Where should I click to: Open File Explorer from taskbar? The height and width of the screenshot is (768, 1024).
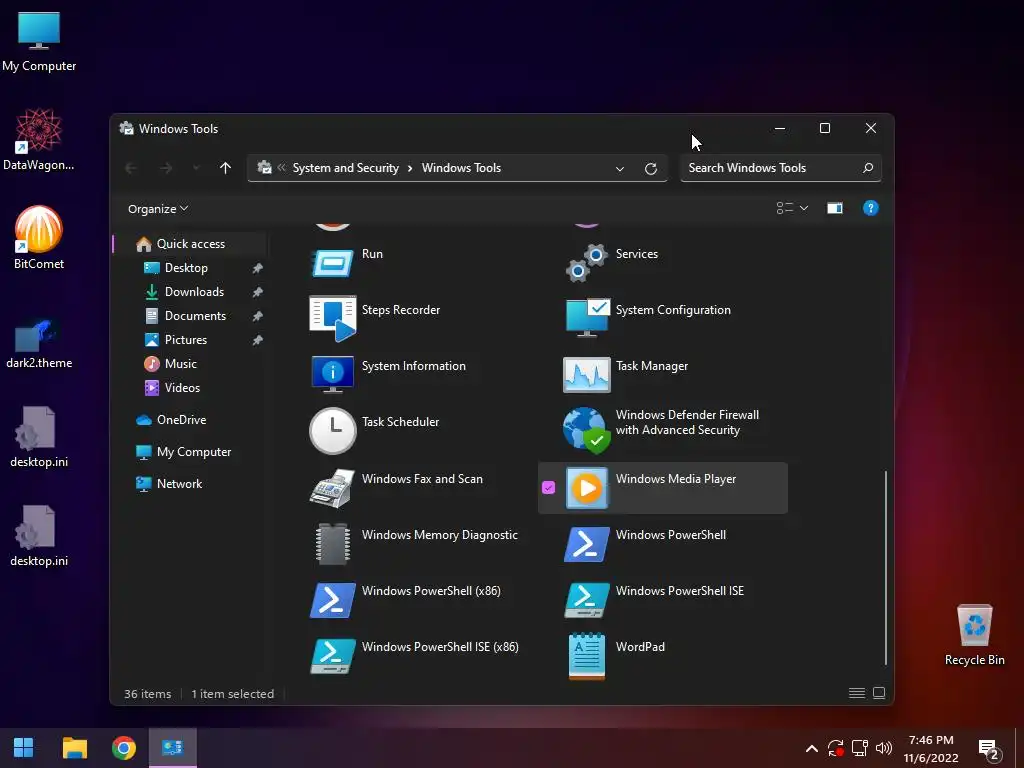coord(74,748)
